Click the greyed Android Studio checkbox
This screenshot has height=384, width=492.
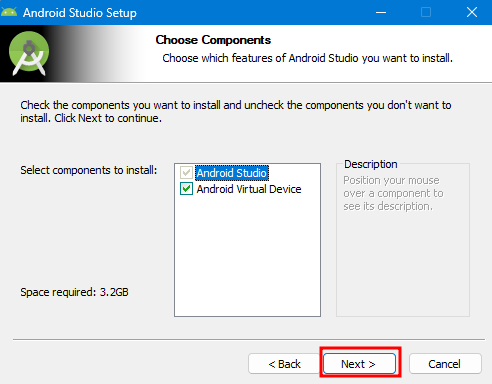(x=186, y=173)
